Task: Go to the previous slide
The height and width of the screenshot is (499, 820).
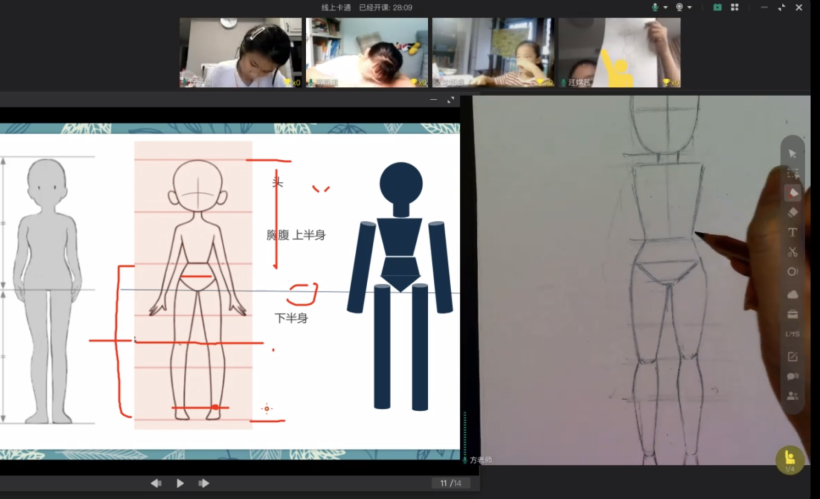Action: pos(156,483)
